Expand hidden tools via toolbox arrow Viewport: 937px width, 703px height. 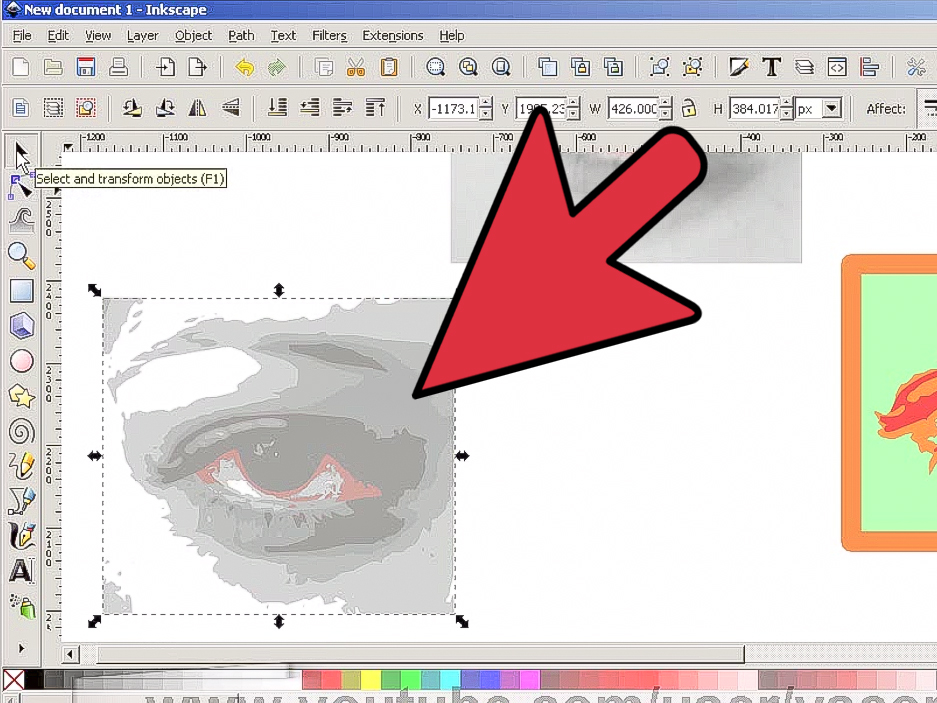22,648
